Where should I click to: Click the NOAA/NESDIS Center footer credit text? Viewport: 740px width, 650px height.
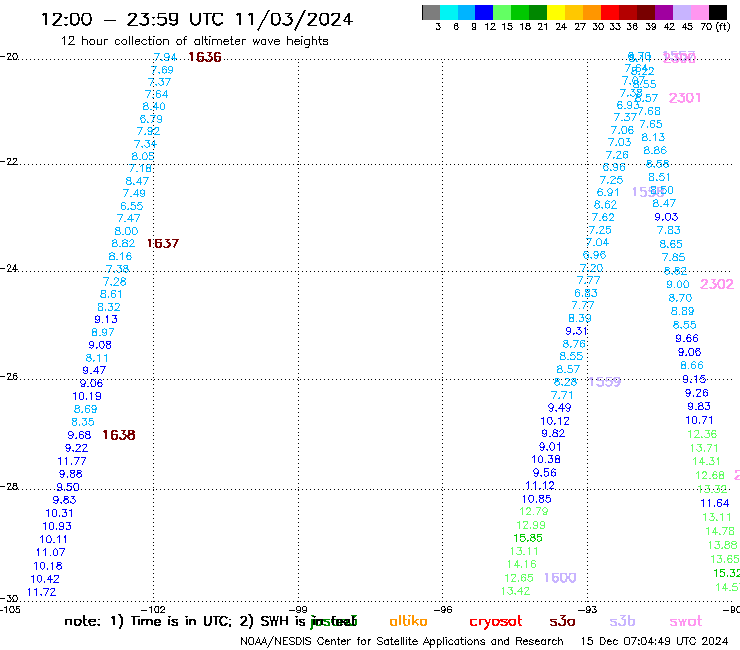pyautogui.click(x=402, y=642)
